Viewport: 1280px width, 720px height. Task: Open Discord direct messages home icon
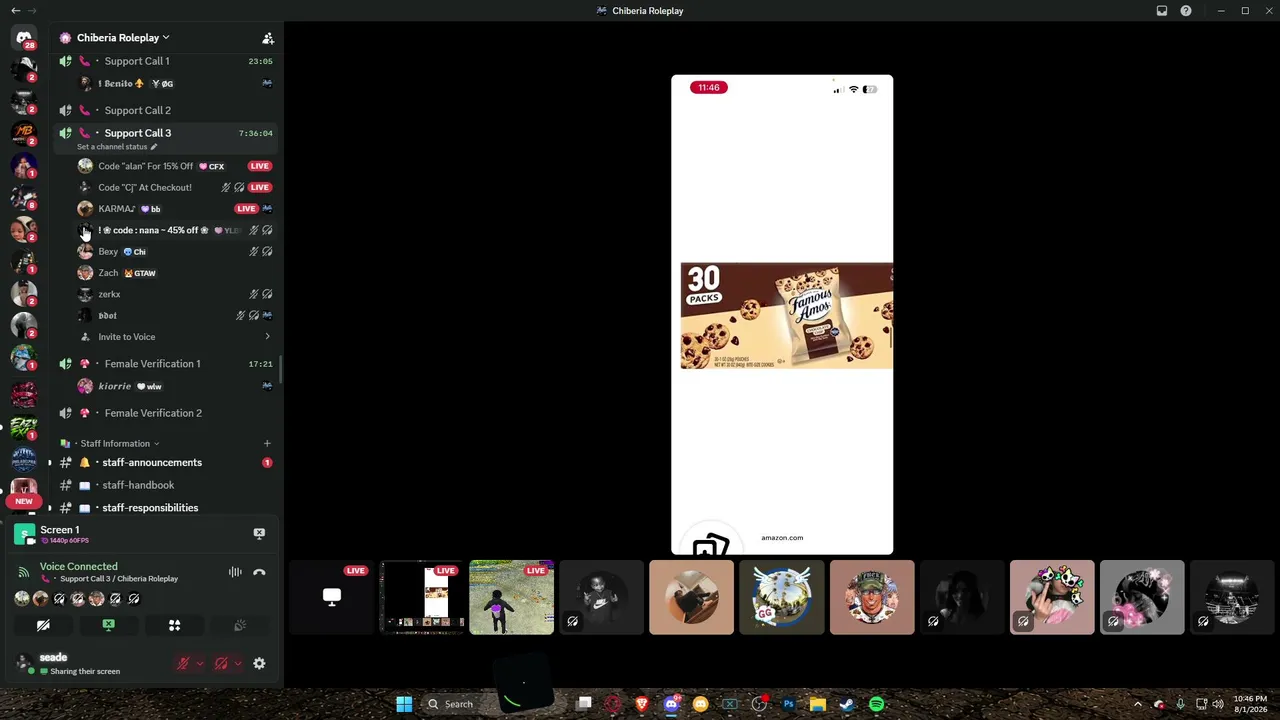[24, 38]
